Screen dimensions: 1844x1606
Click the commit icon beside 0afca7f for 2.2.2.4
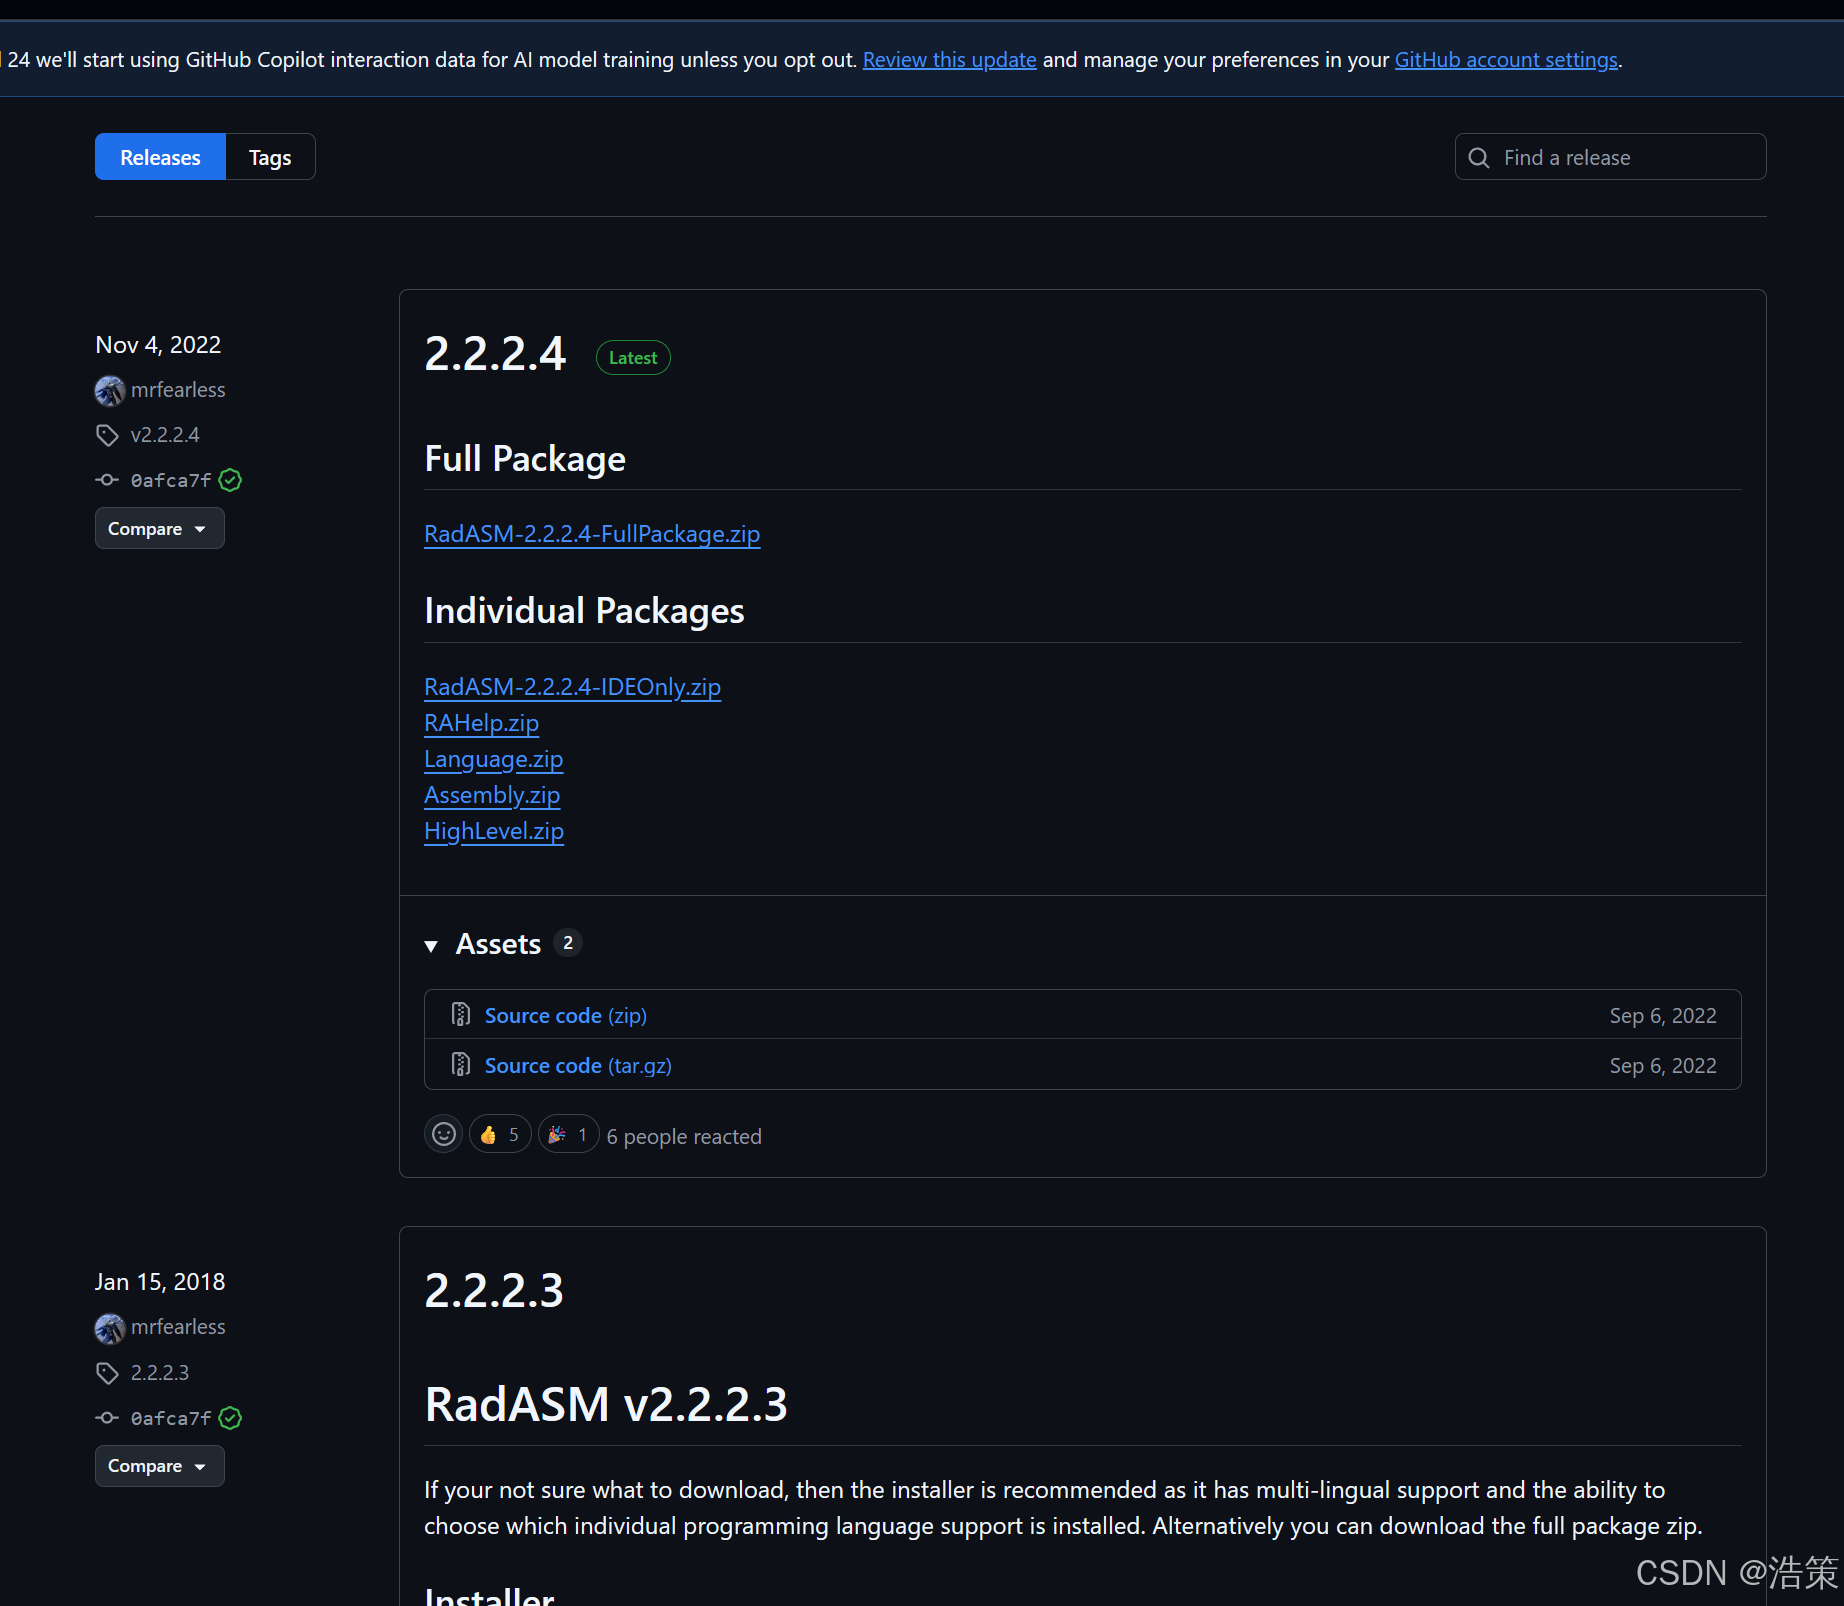click(107, 480)
